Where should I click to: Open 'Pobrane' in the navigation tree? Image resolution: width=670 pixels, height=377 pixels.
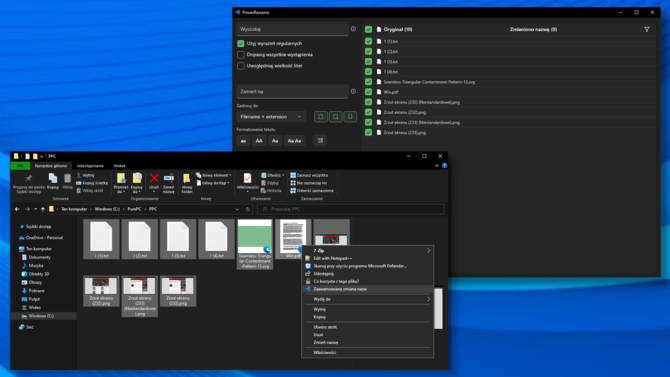click(36, 291)
